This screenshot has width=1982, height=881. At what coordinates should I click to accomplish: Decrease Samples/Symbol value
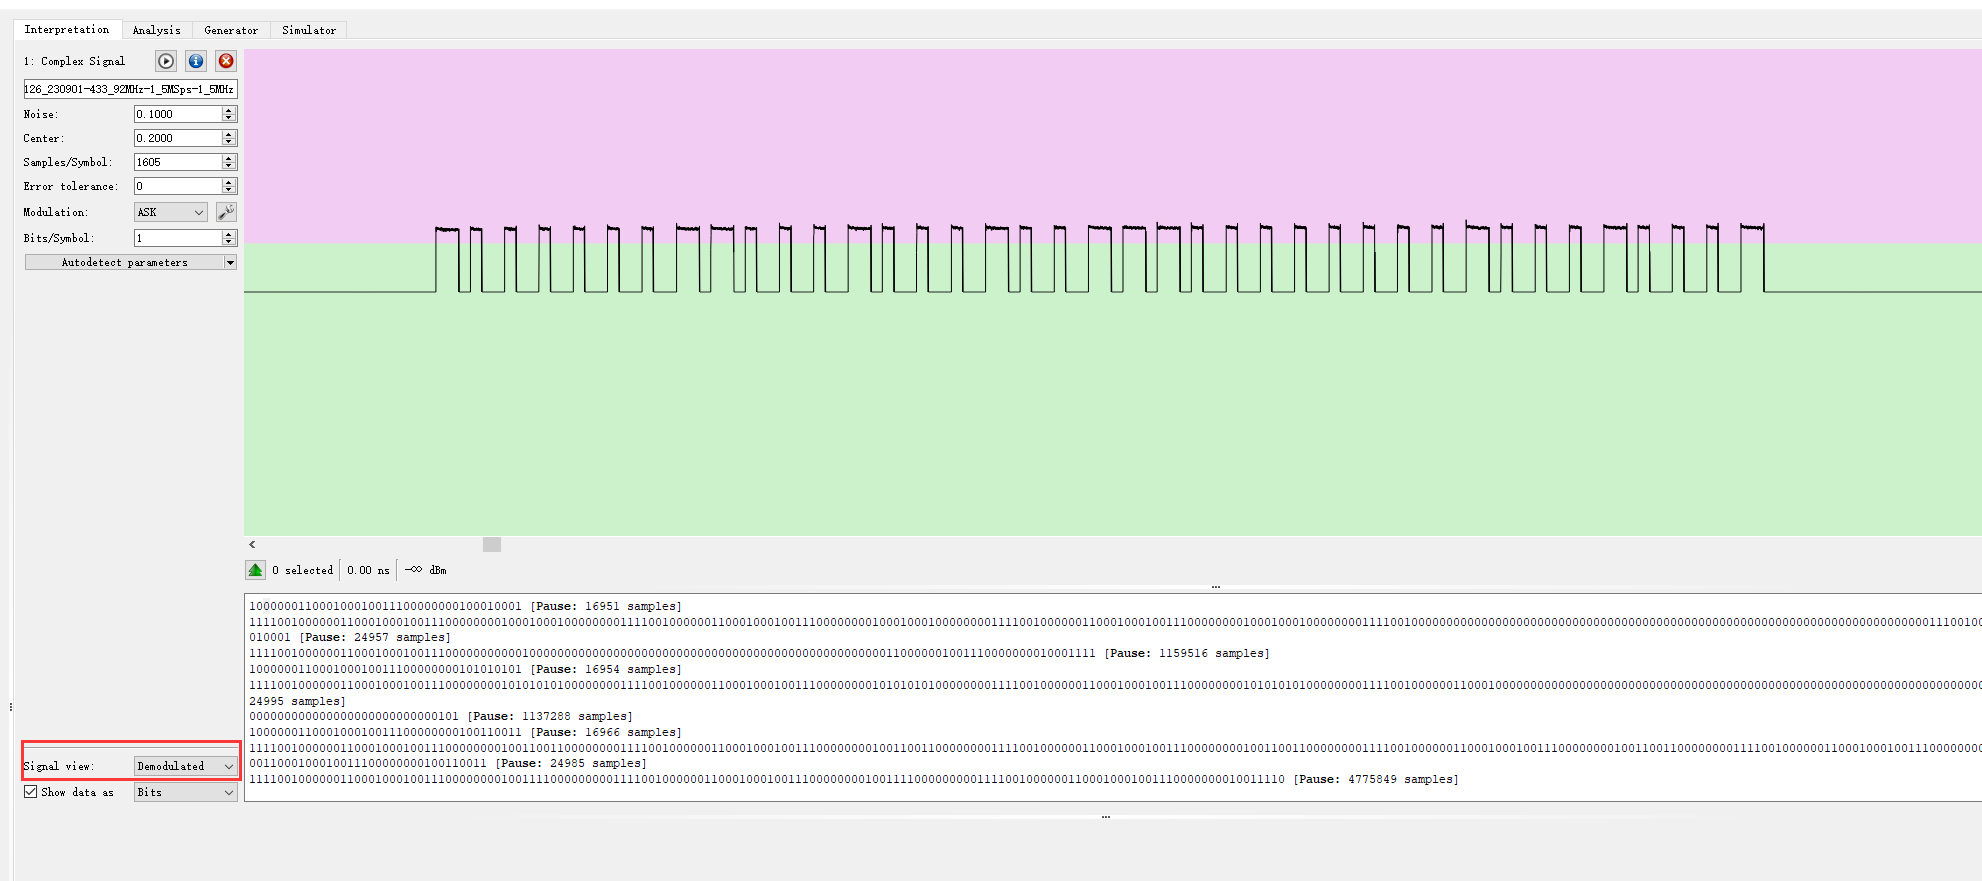(229, 166)
